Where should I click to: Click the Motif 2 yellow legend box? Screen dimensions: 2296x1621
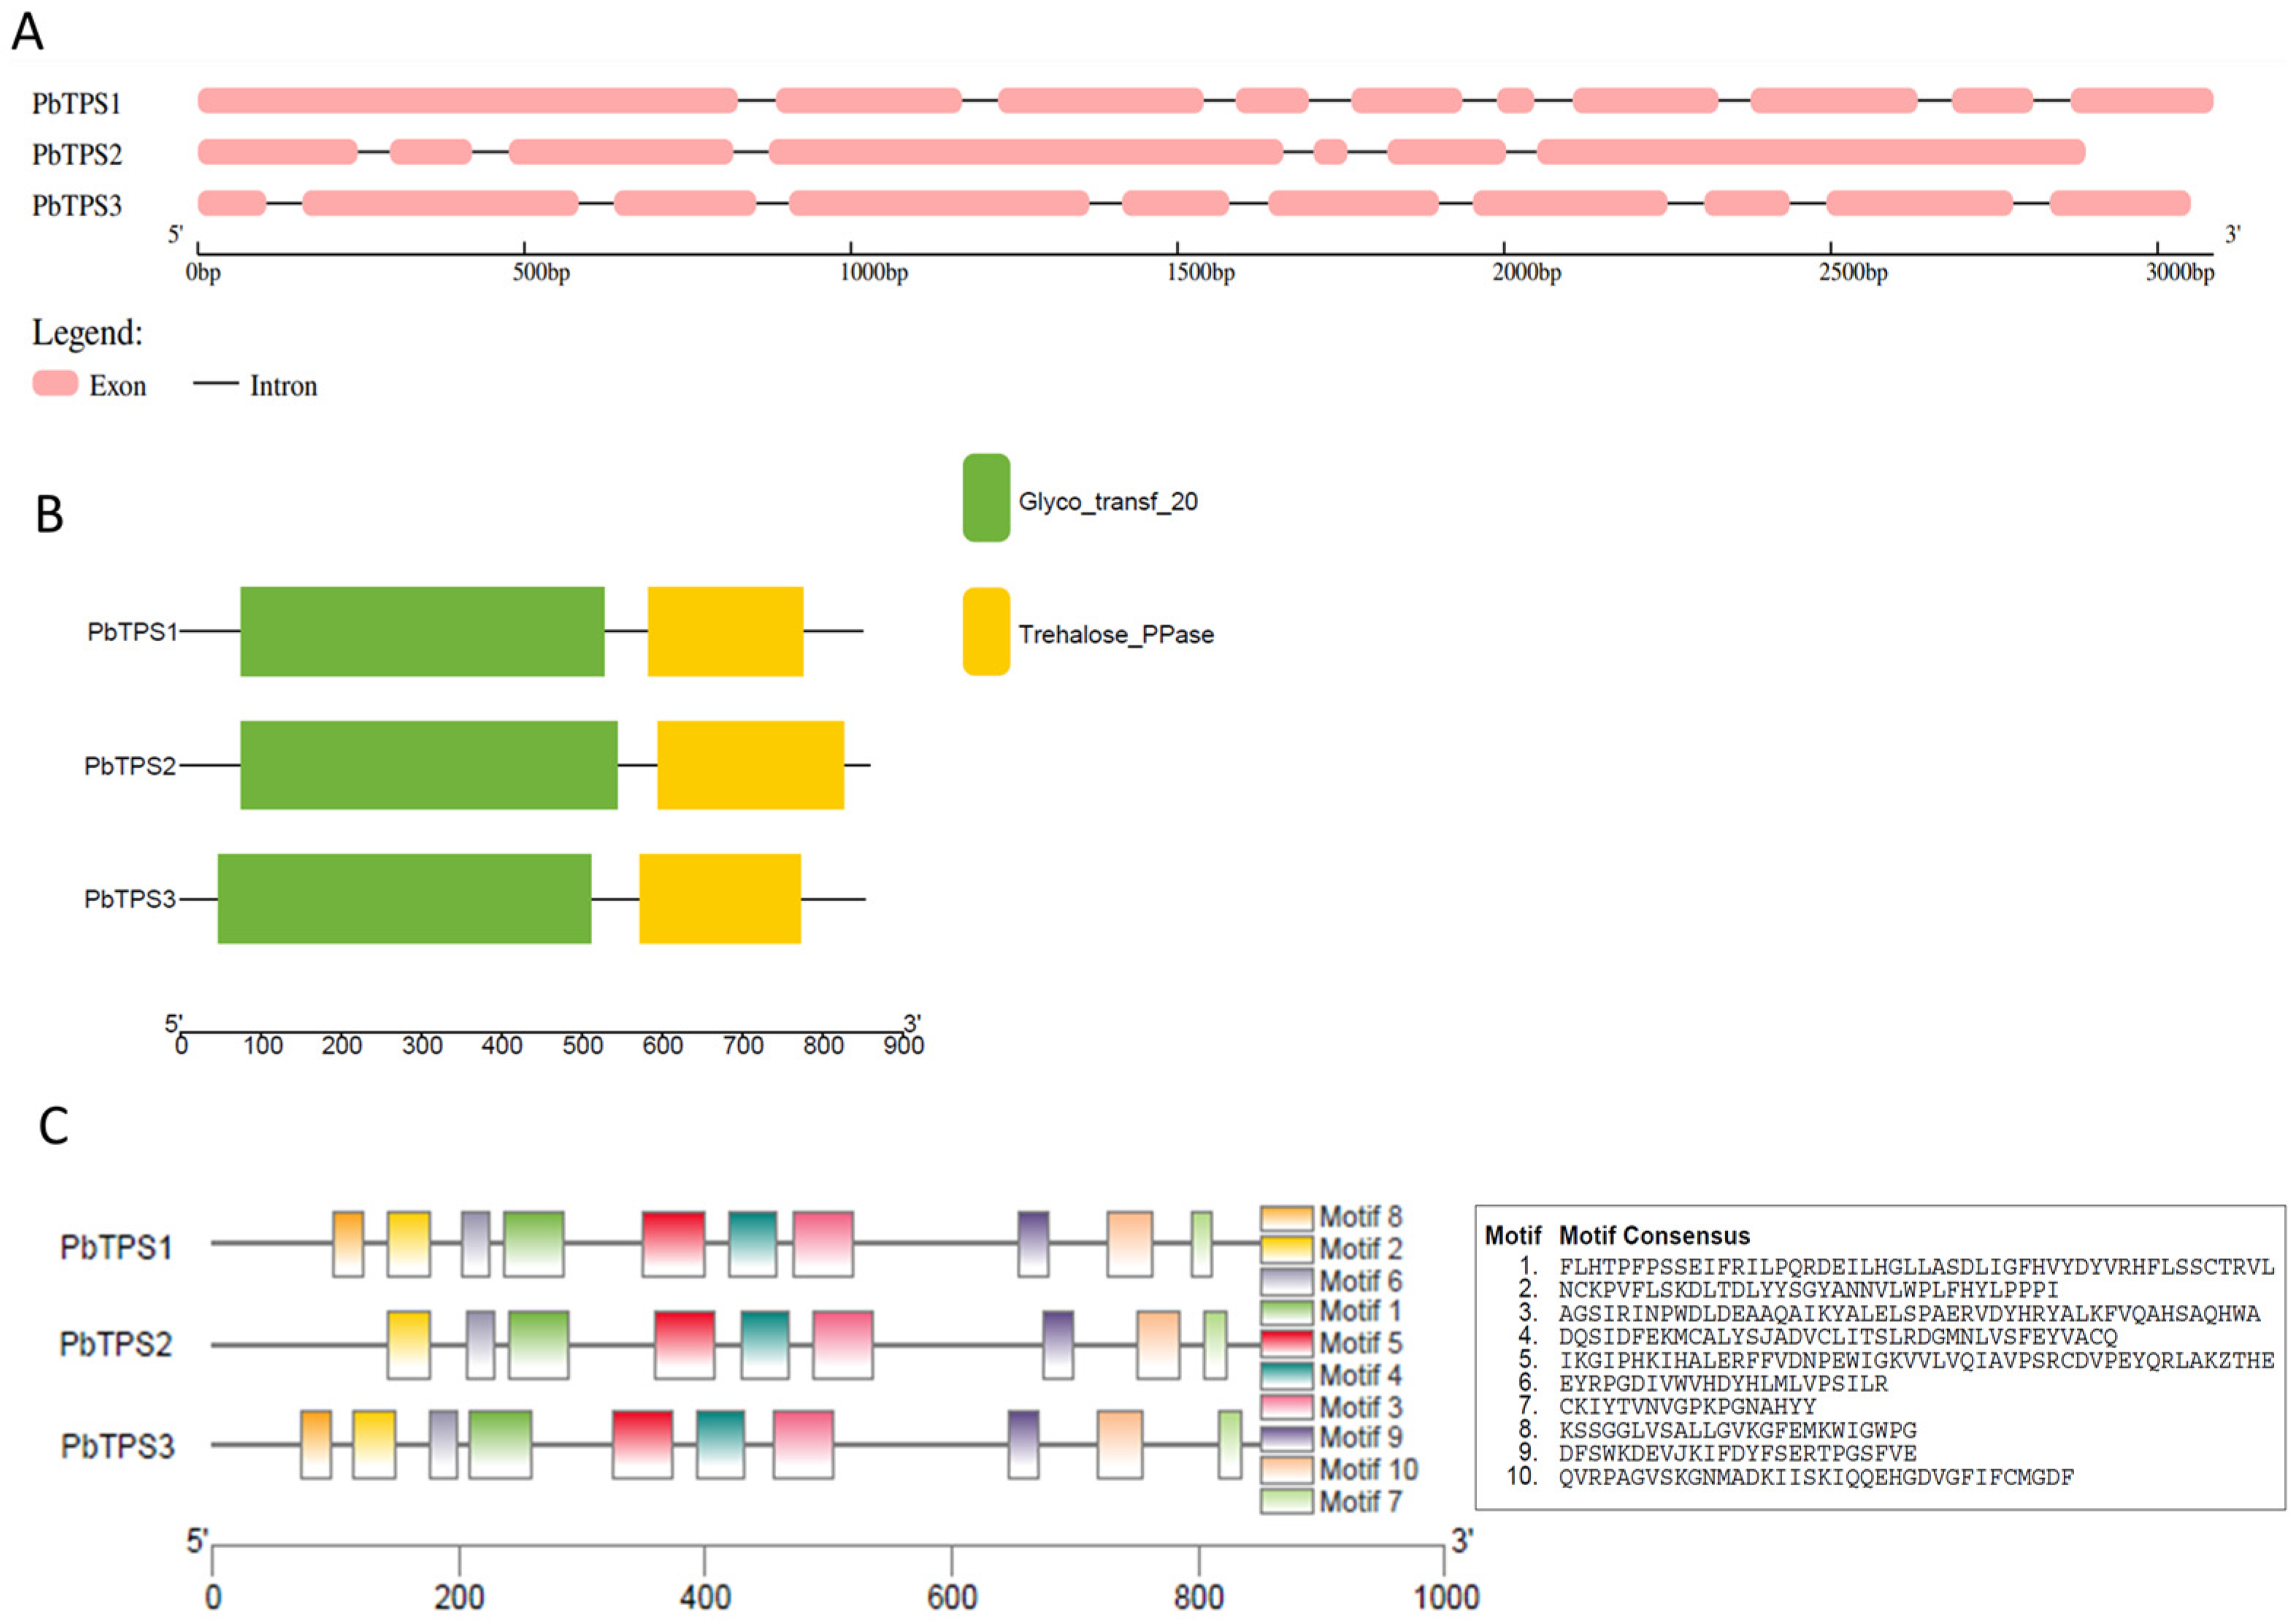(x=1286, y=1249)
